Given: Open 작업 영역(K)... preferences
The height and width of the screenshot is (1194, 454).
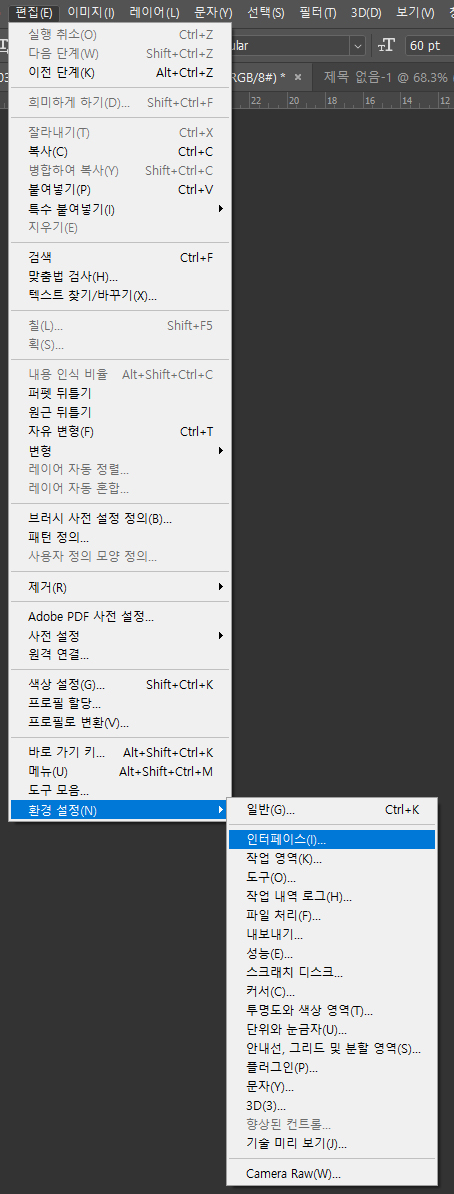Looking at the screenshot, I should (331, 858).
